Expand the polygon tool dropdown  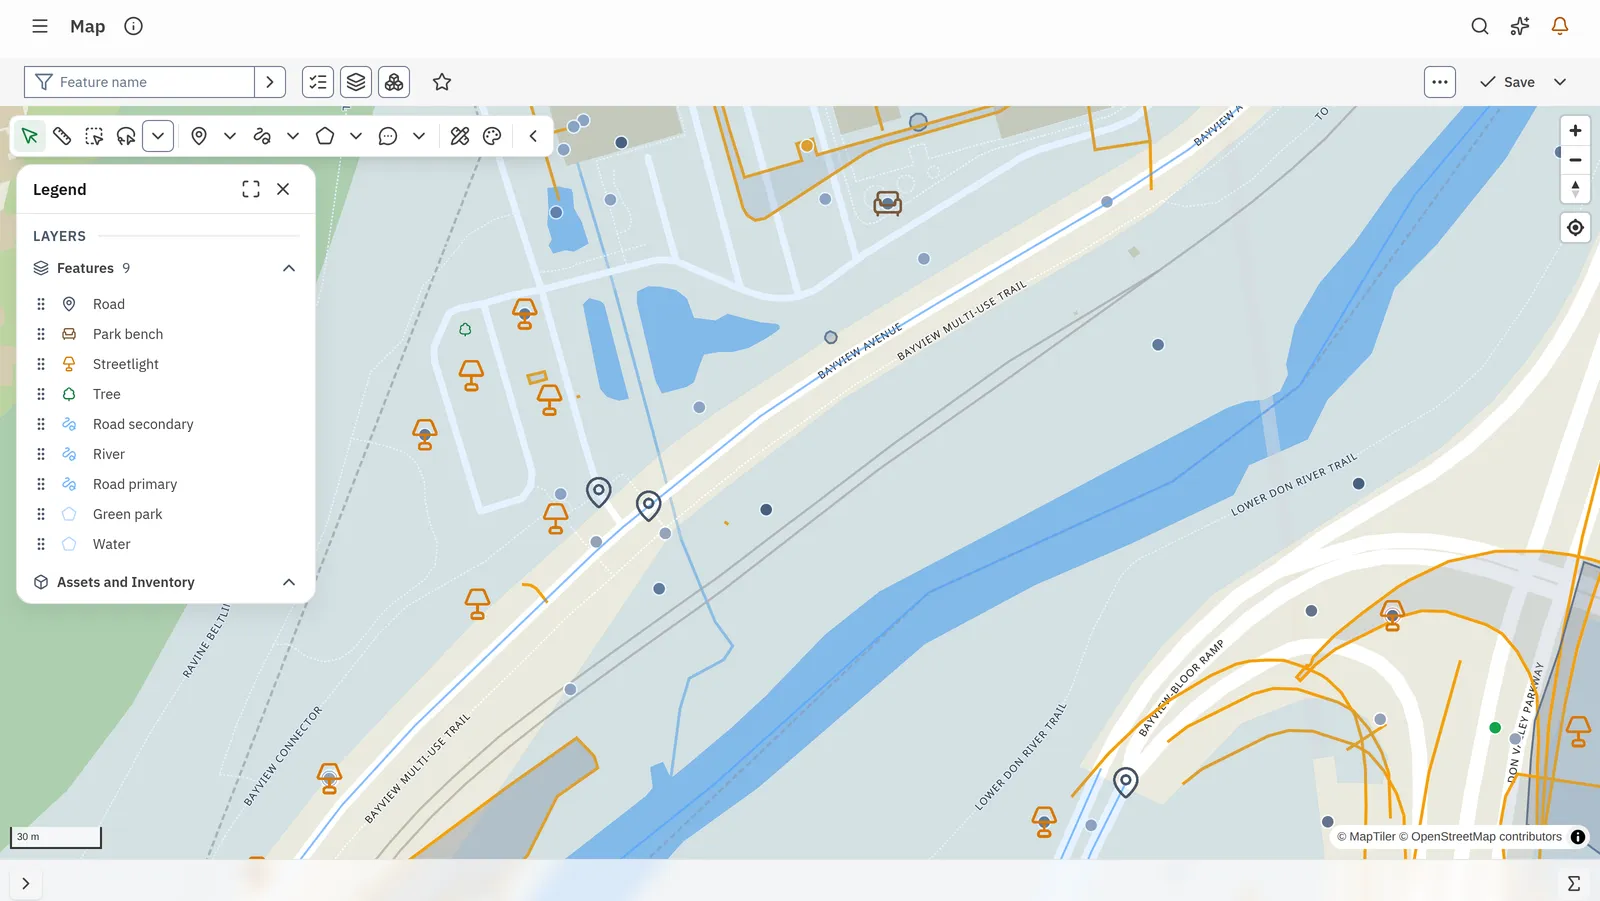355,136
